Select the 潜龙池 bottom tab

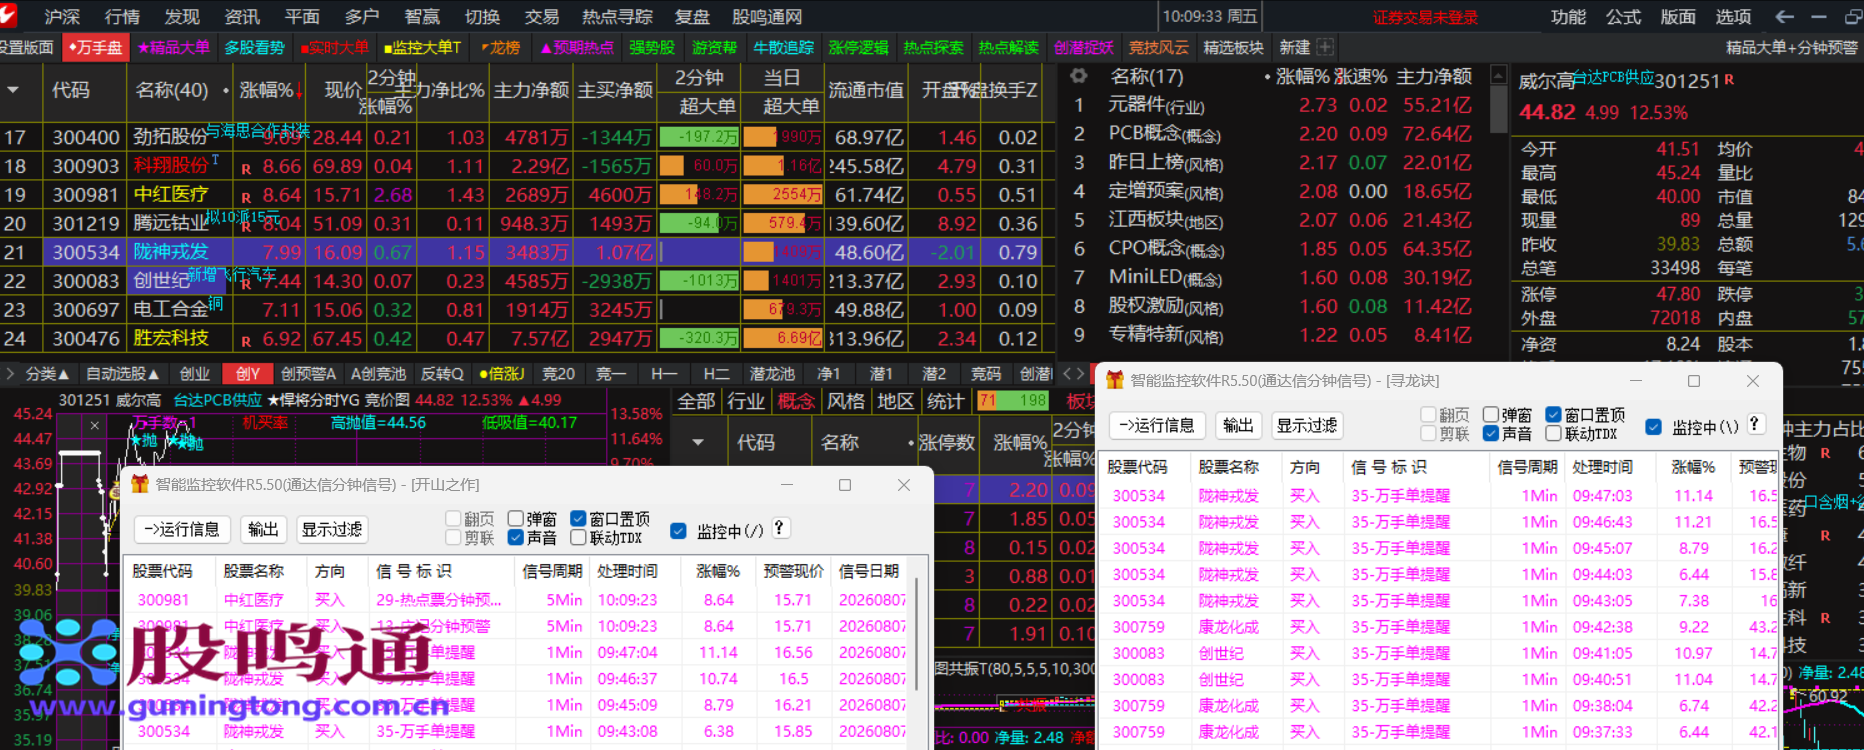tap(773, 374)
